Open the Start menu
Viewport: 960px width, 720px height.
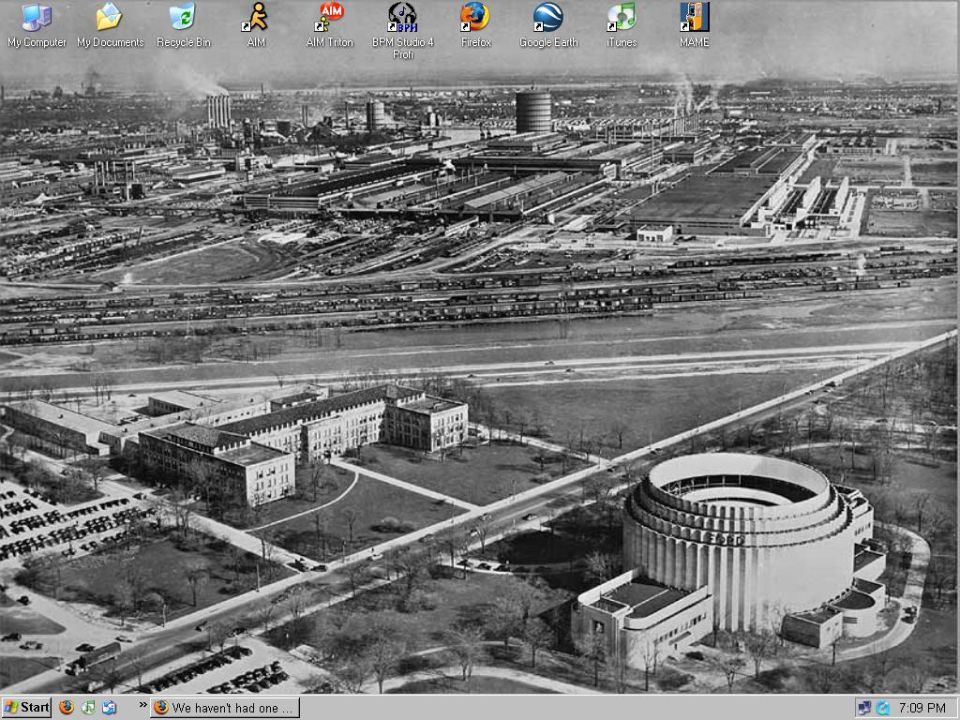(x=26, y=708)
